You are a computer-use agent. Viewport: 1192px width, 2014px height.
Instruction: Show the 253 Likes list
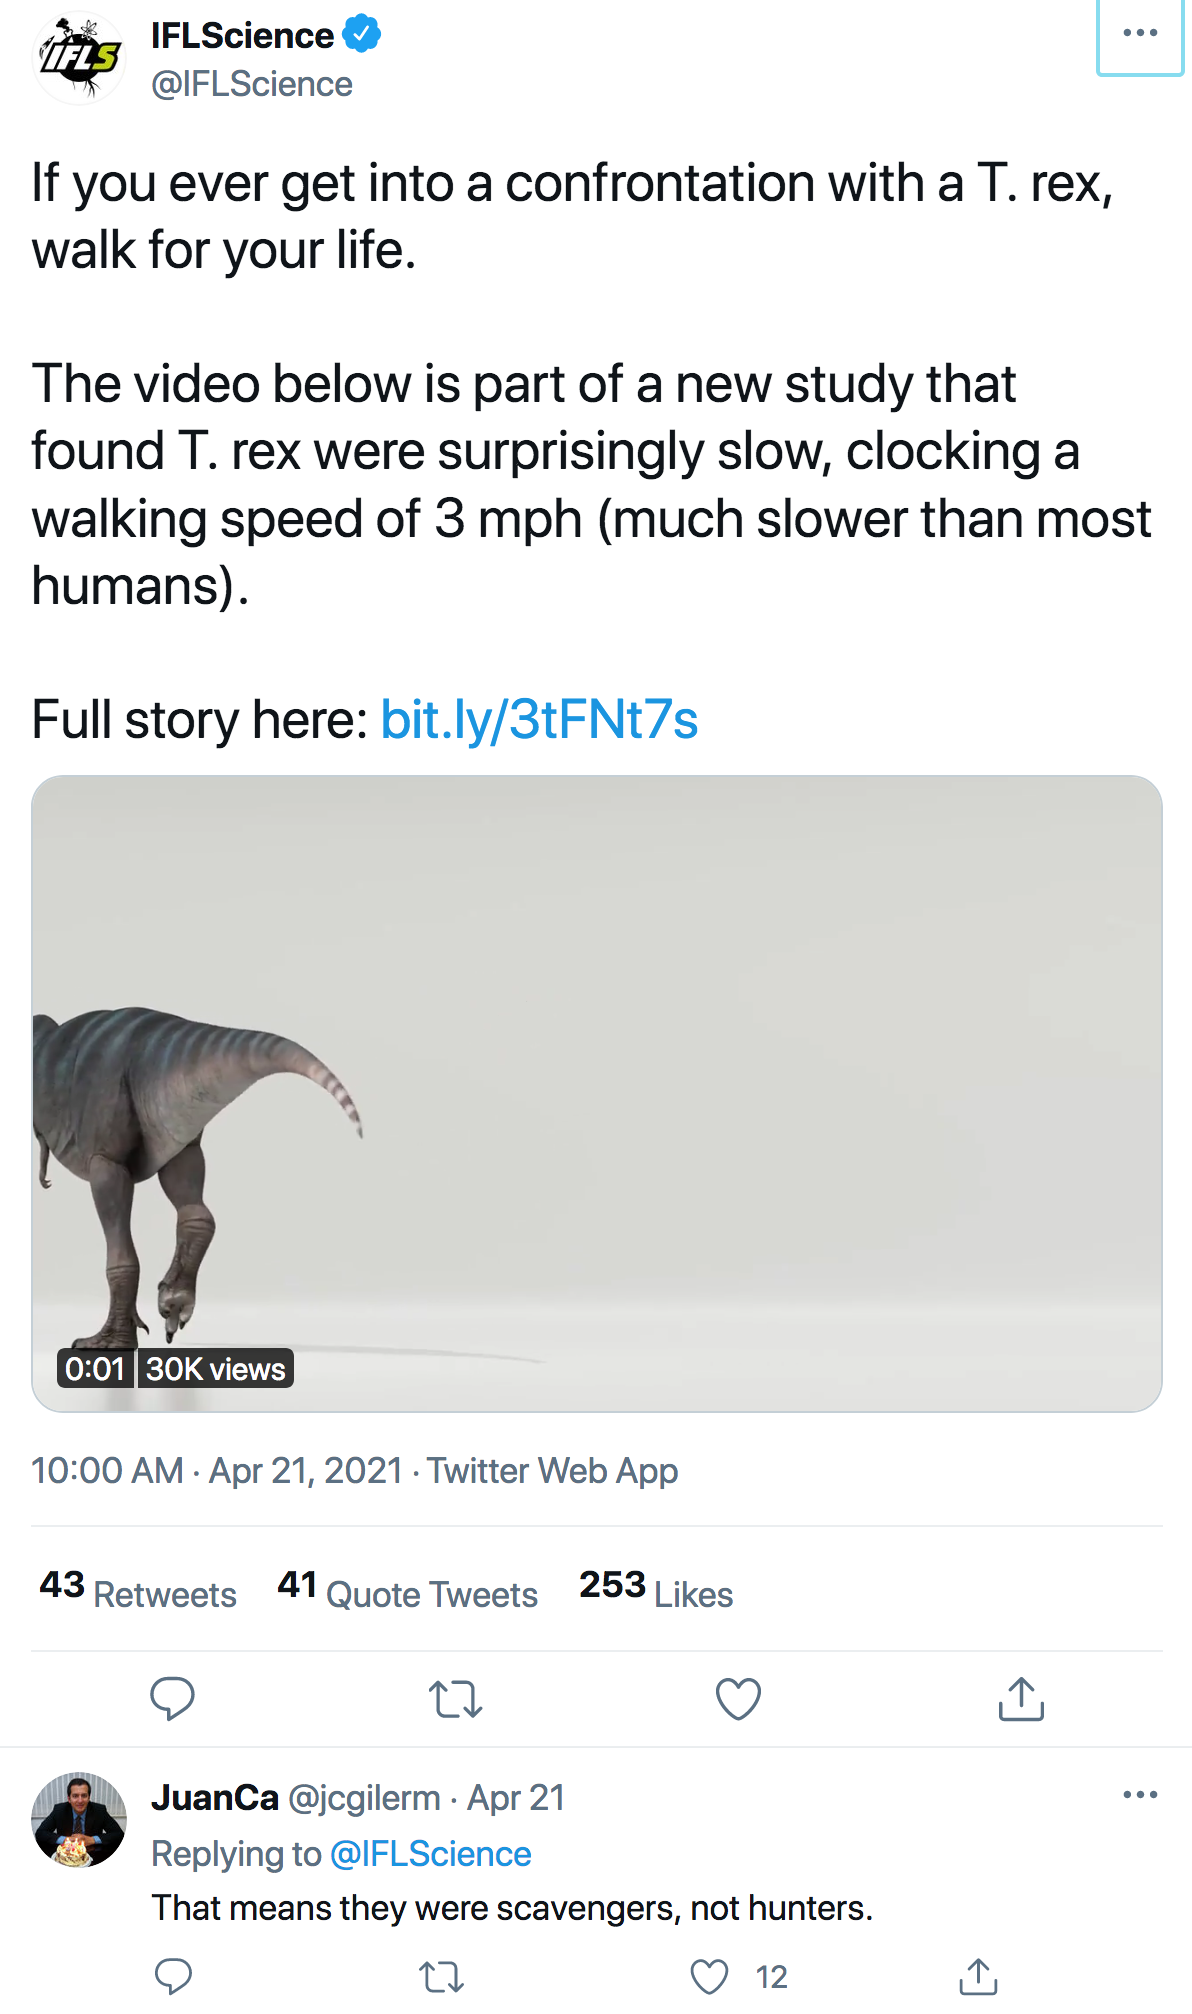[x=656, y=1590]
